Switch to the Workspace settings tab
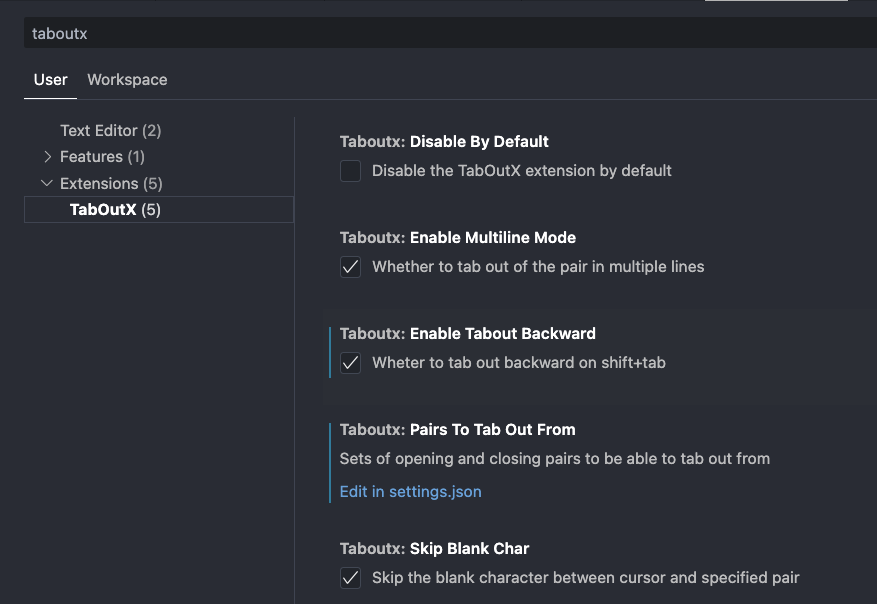877x604 pixels. [x=127, y=80]
